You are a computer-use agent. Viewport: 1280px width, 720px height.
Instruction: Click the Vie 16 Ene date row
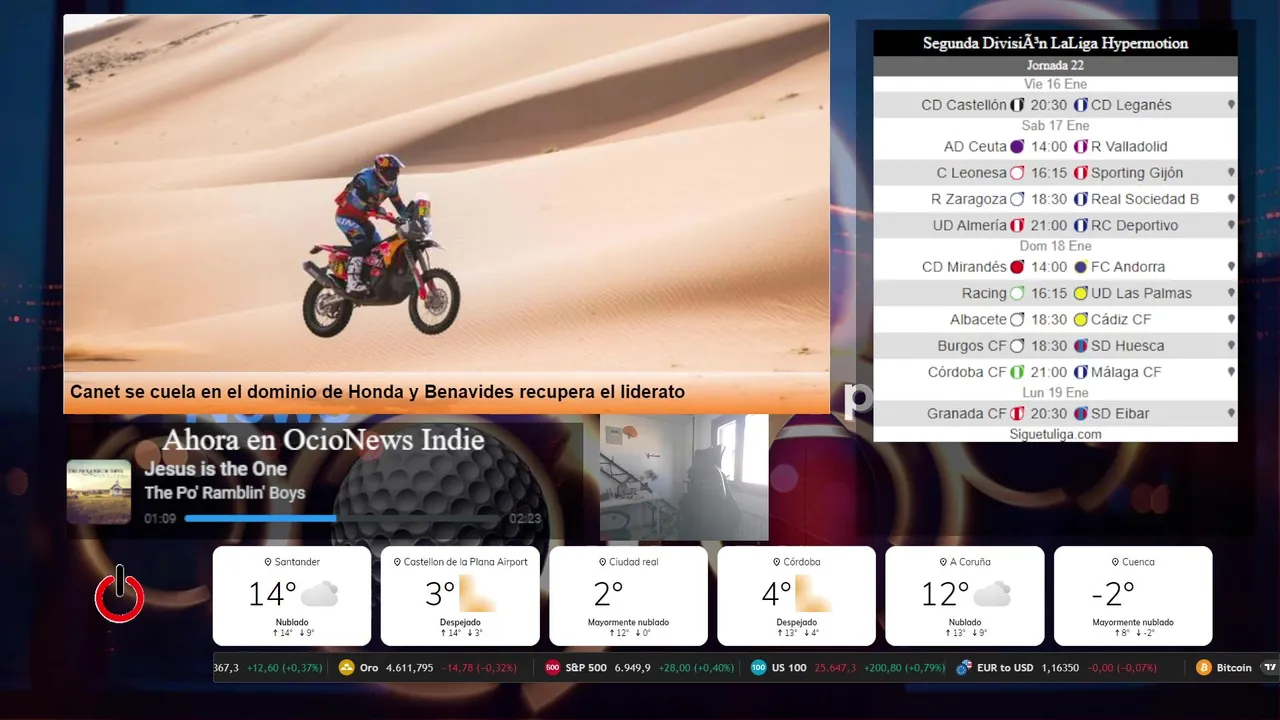click(x=1055, y=84)
